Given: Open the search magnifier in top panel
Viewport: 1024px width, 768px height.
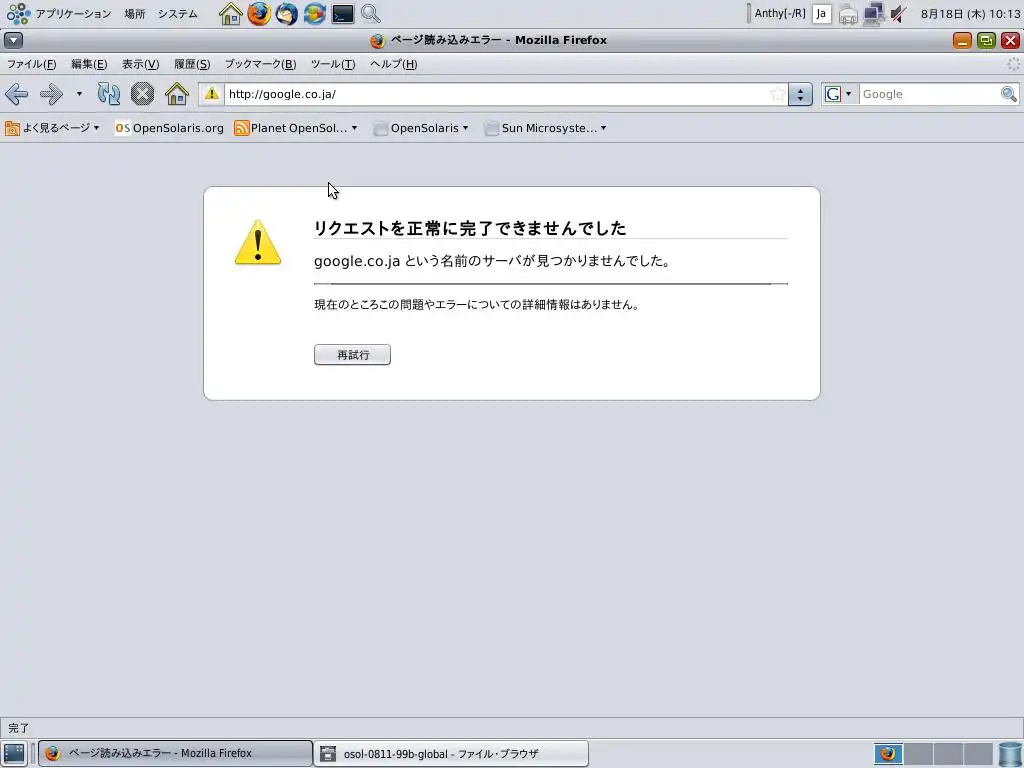Looking at the screenshot, I should click(371, 14).
